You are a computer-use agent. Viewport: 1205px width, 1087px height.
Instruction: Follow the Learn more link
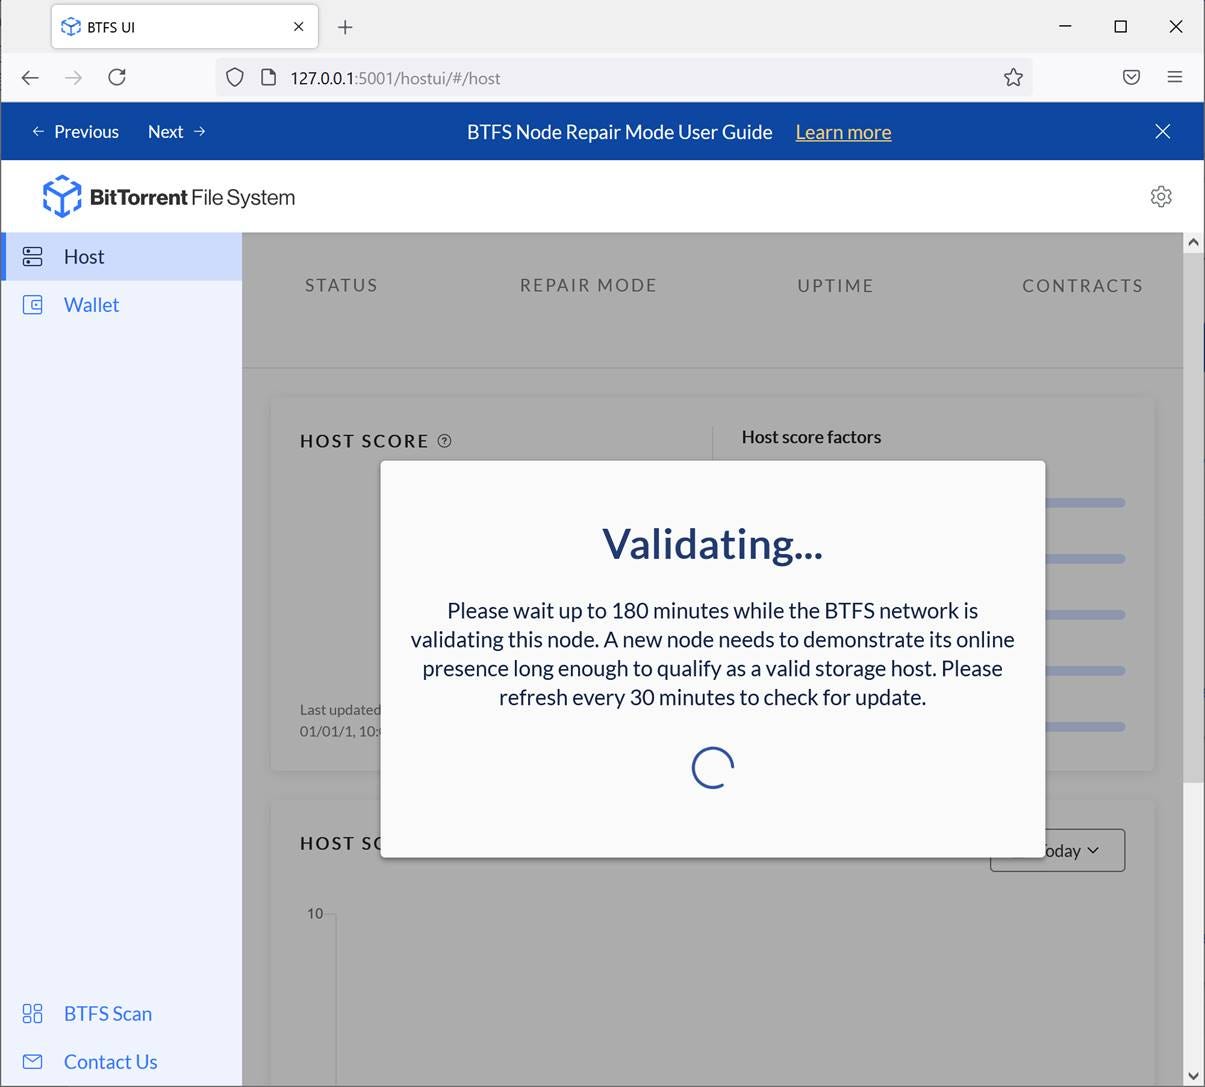coord(843,132)
